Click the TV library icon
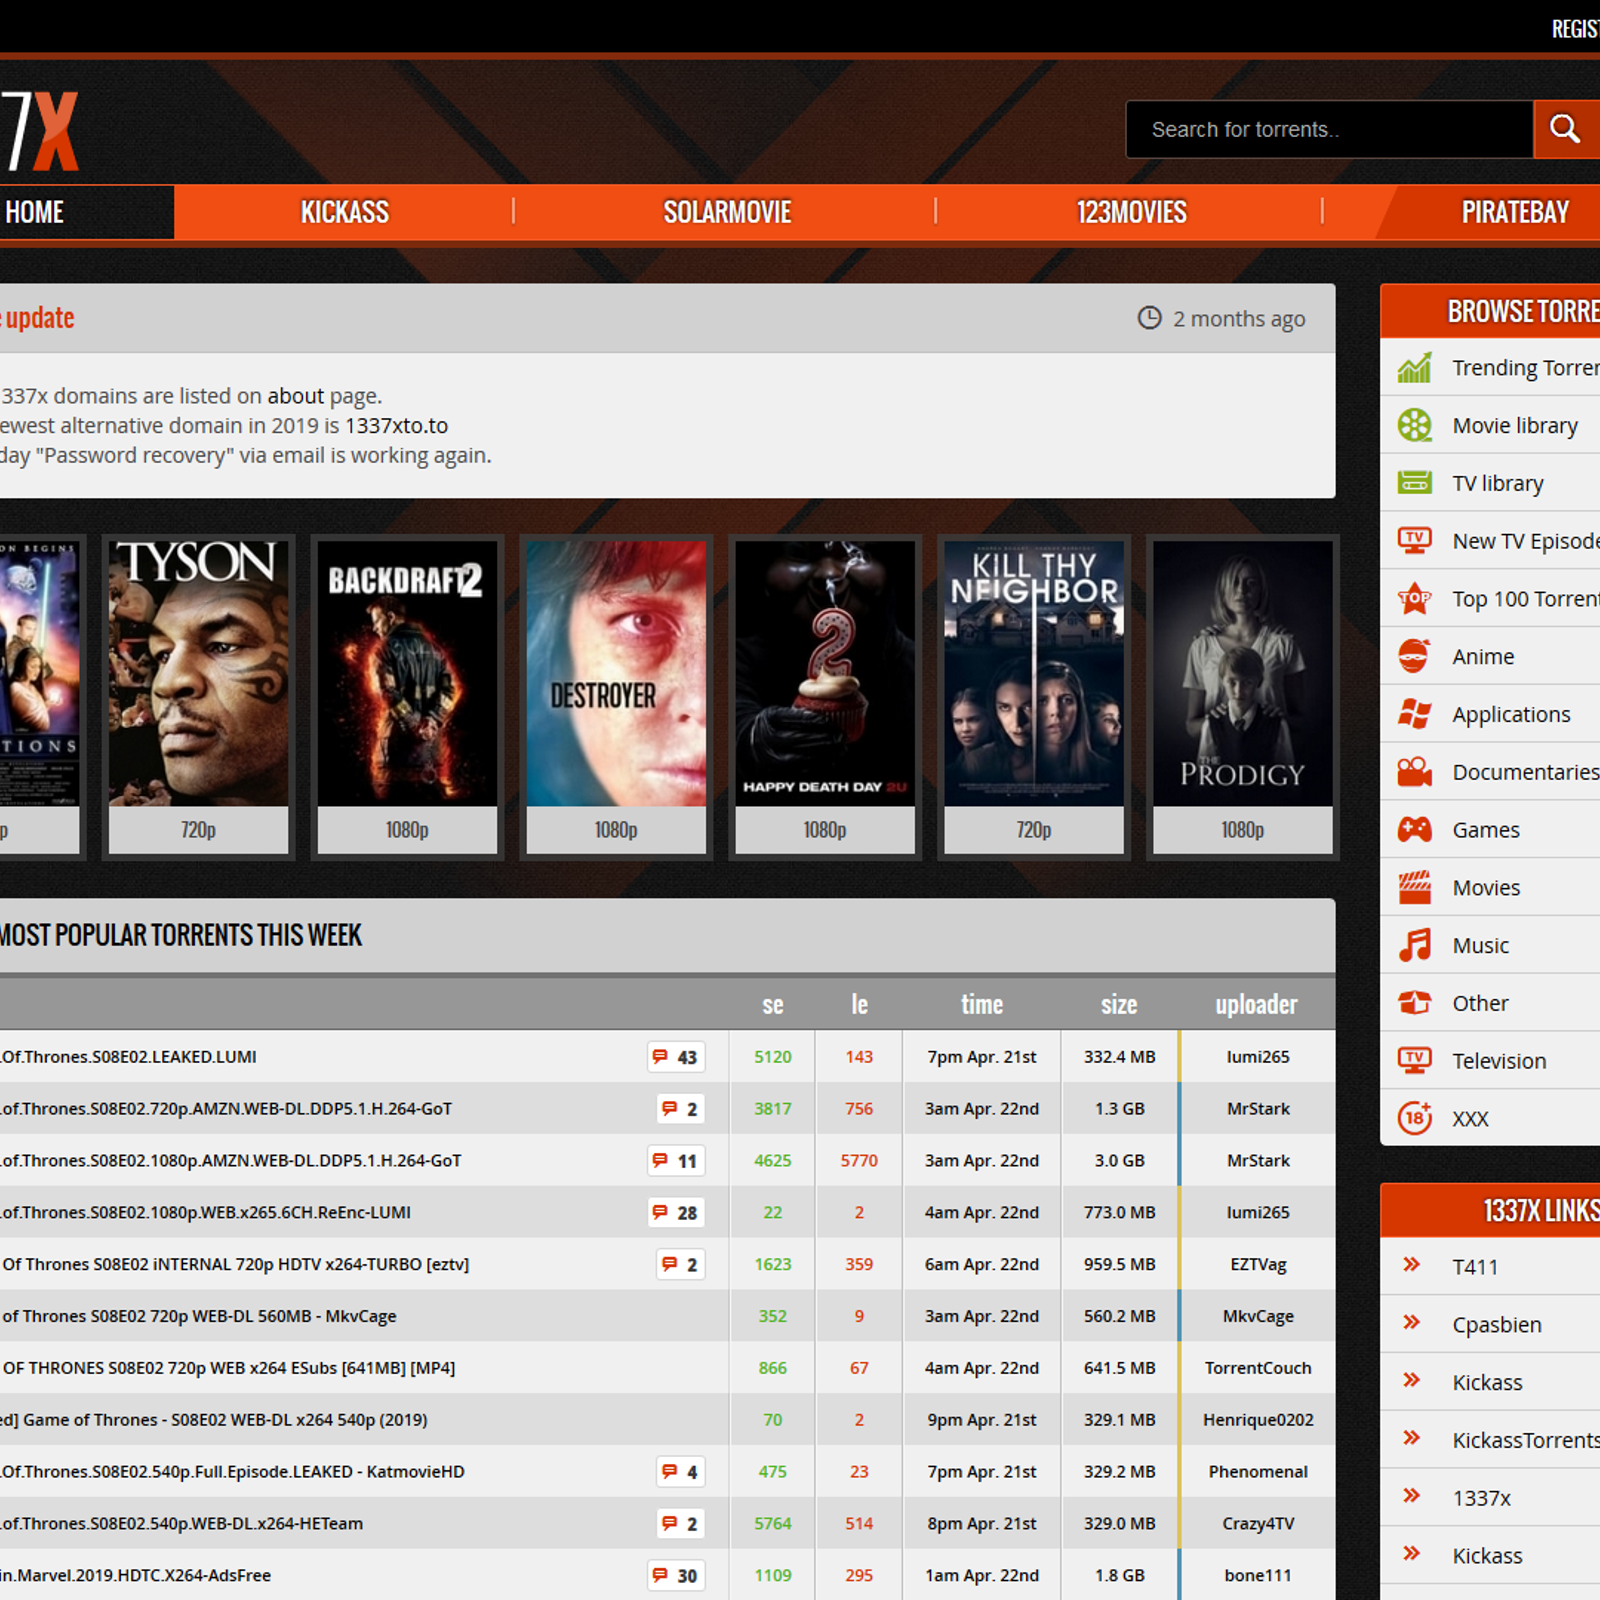Viewport: 1600px width, 1600px height. click(x=1414, y=483)
